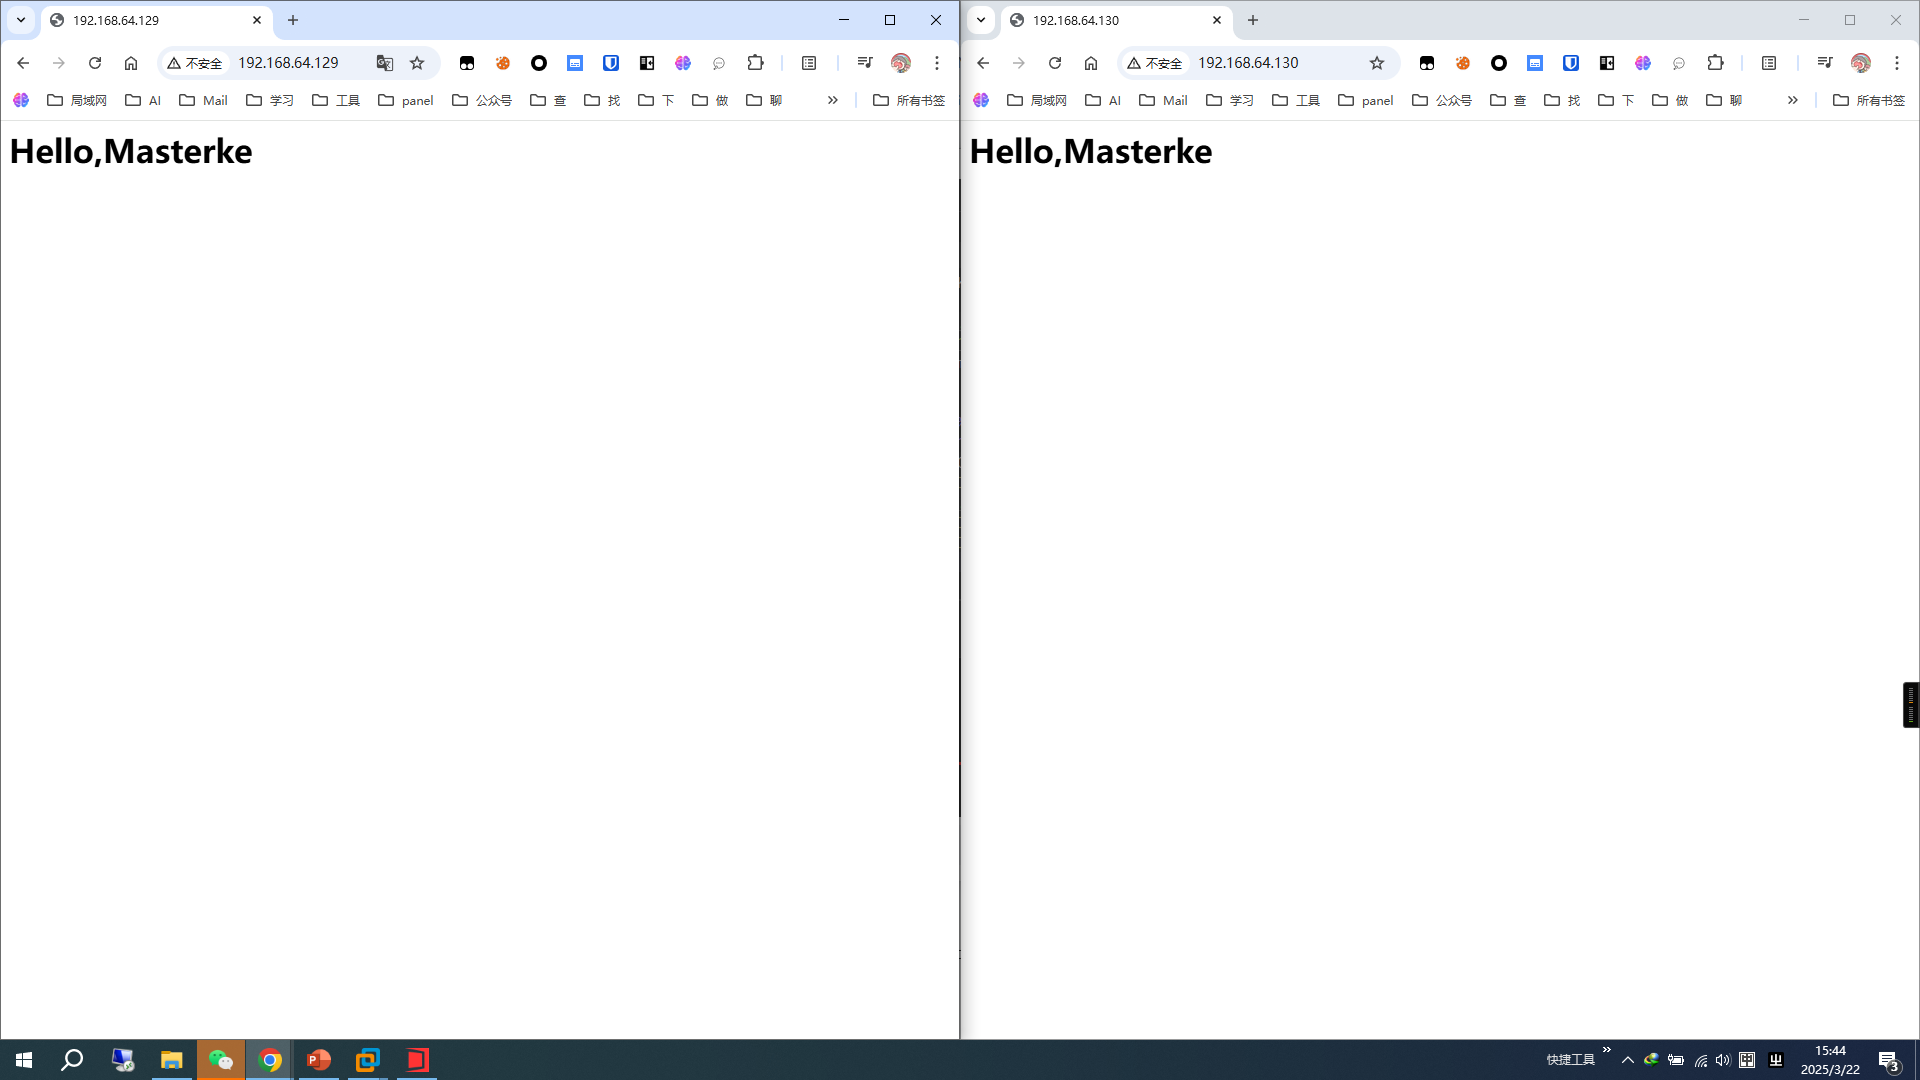
Task: Open the side panel icon in right browser
Action: 1769,63
